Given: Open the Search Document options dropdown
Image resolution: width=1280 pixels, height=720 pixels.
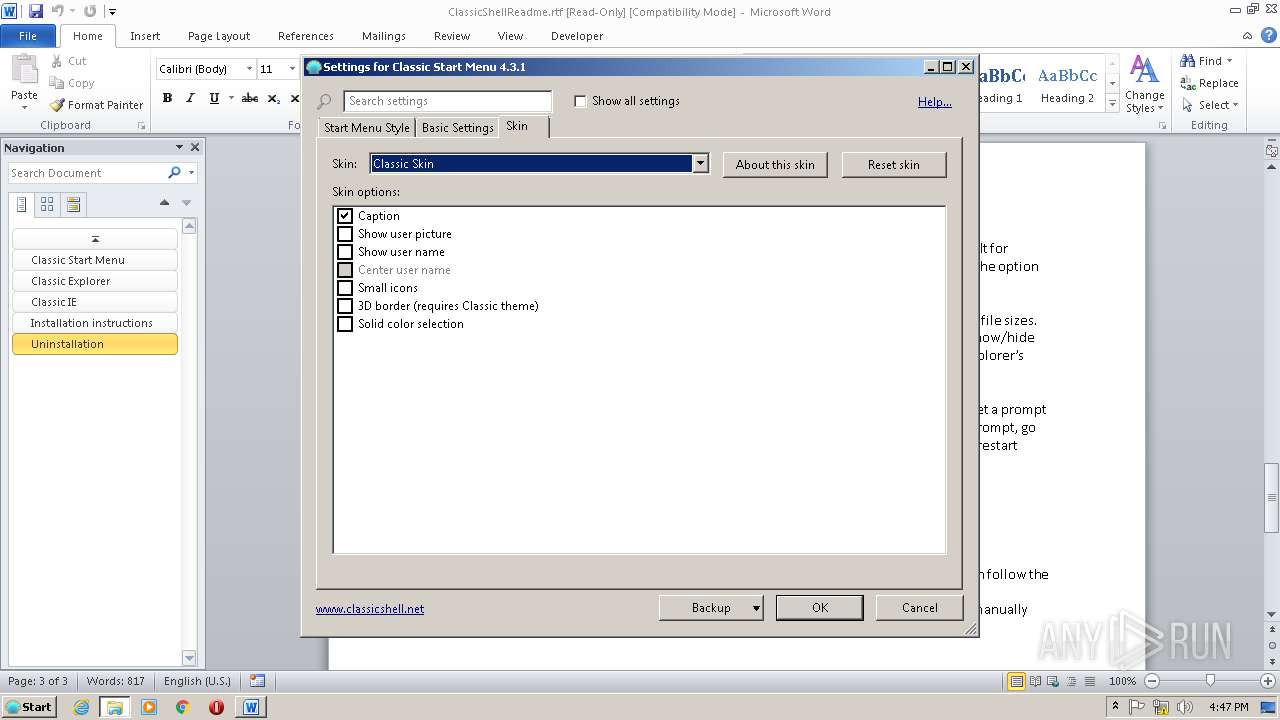Looking at the screenshot, I should (x=191, y=173).
